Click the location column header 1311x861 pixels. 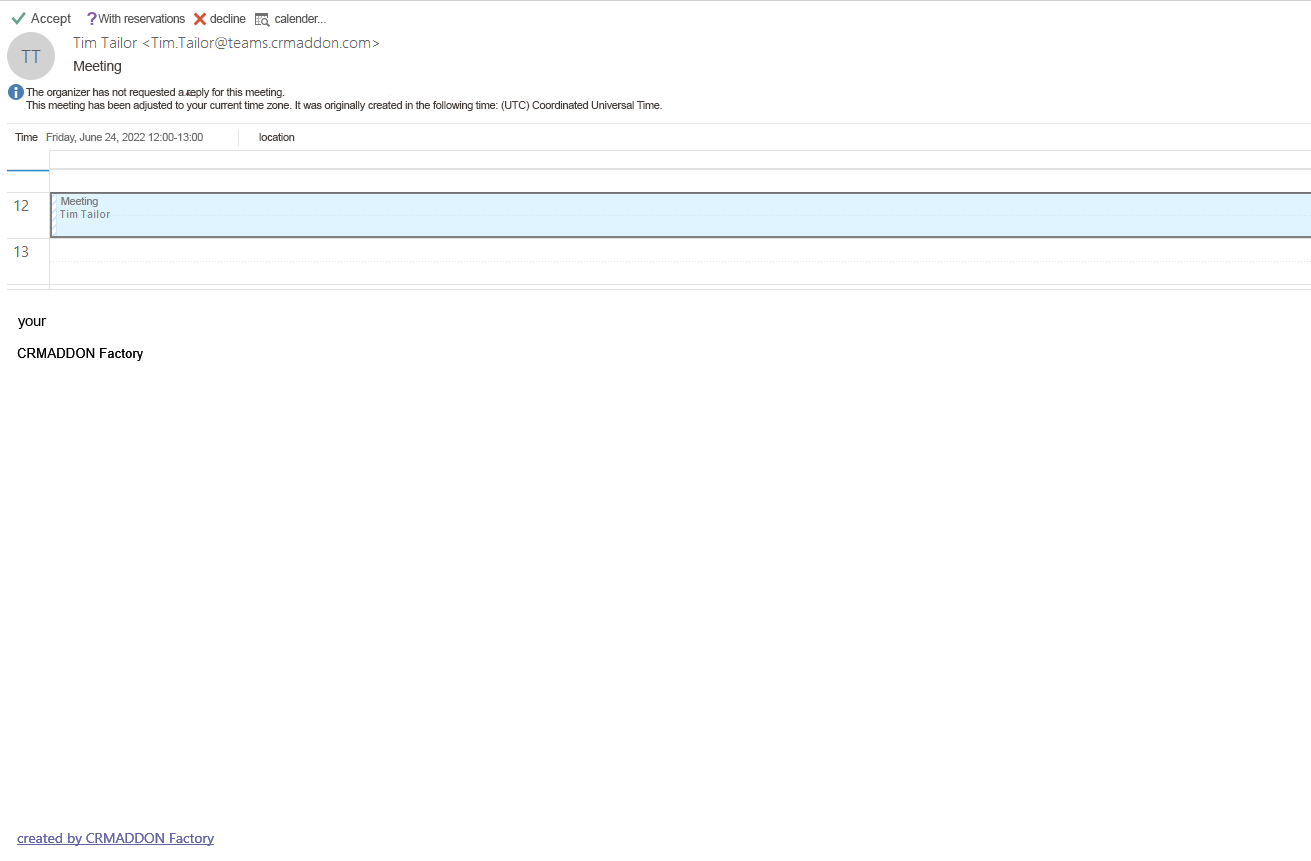pos(276,137)
